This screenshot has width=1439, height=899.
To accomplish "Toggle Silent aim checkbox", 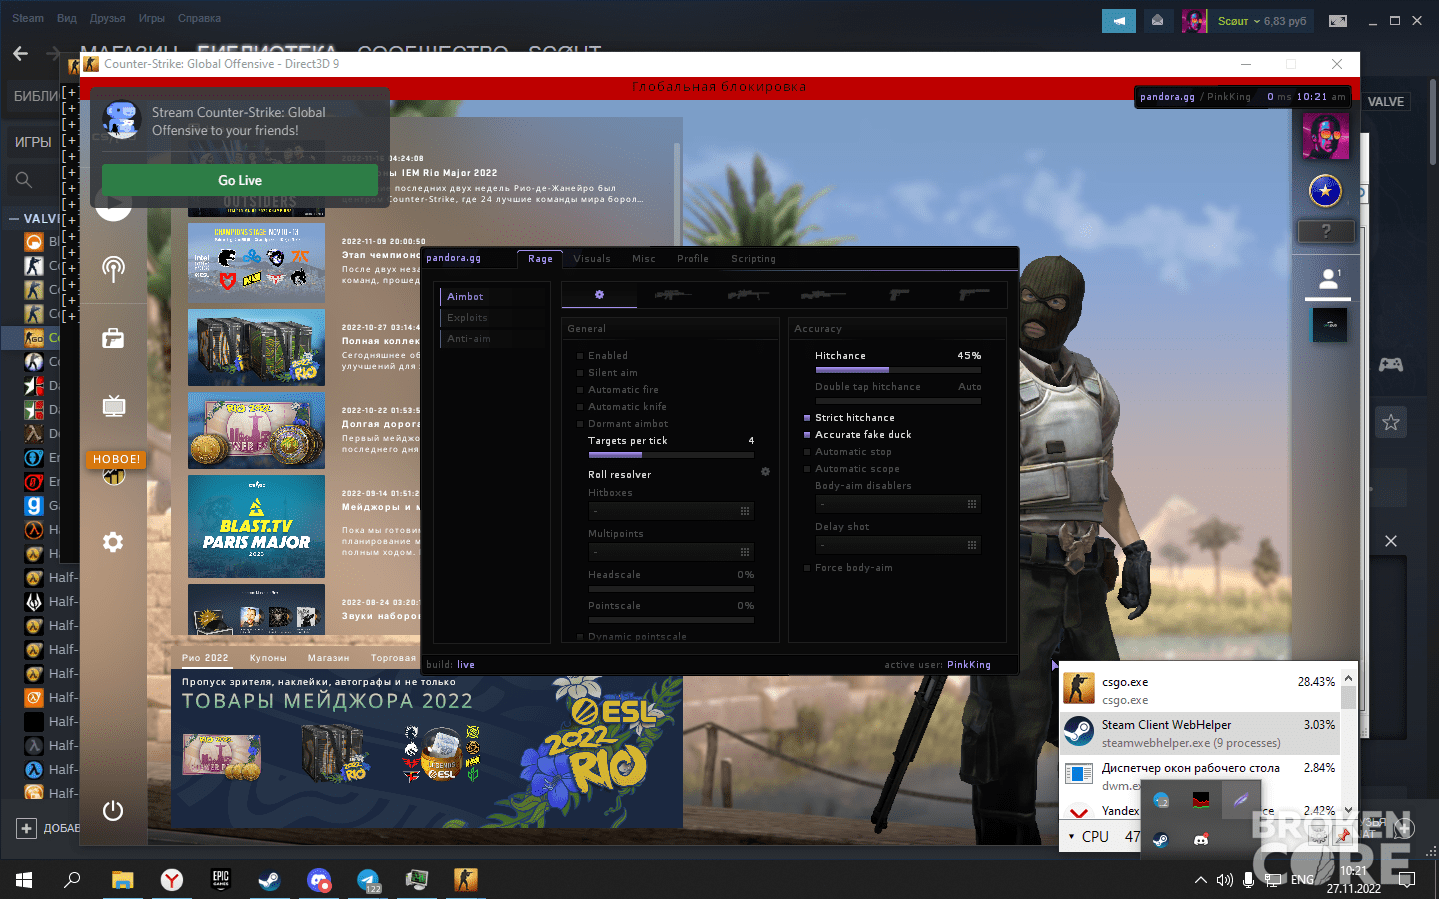I will pyautogui.click(x=580, y=373).
